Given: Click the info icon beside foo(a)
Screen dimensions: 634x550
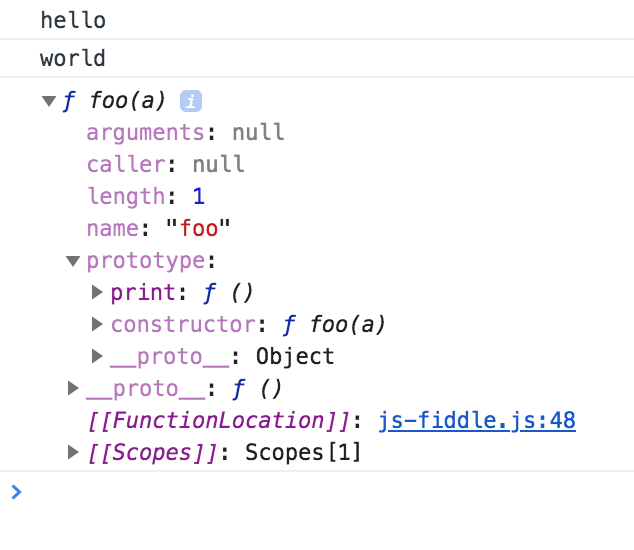Looking at the screenshot, I should pyautogui.click(x=191, y=101).
